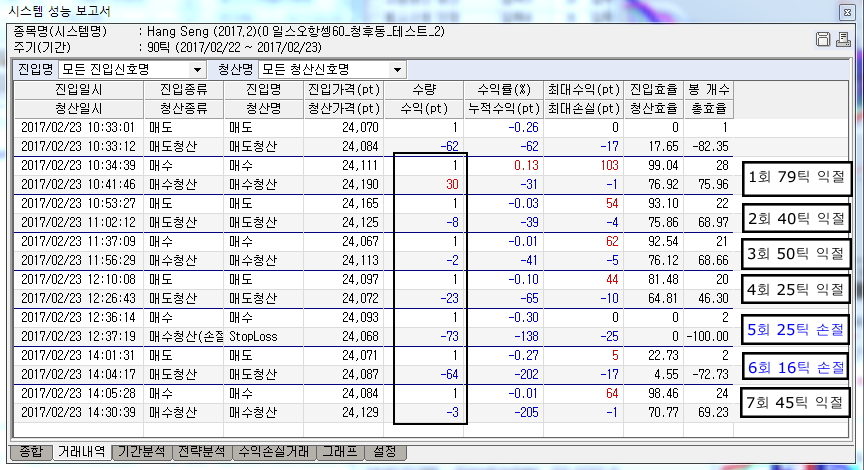Close the 시스템 성능 보고서 window
The width and height of the screenshot is (864, 470).
click(x=848, y=11)
